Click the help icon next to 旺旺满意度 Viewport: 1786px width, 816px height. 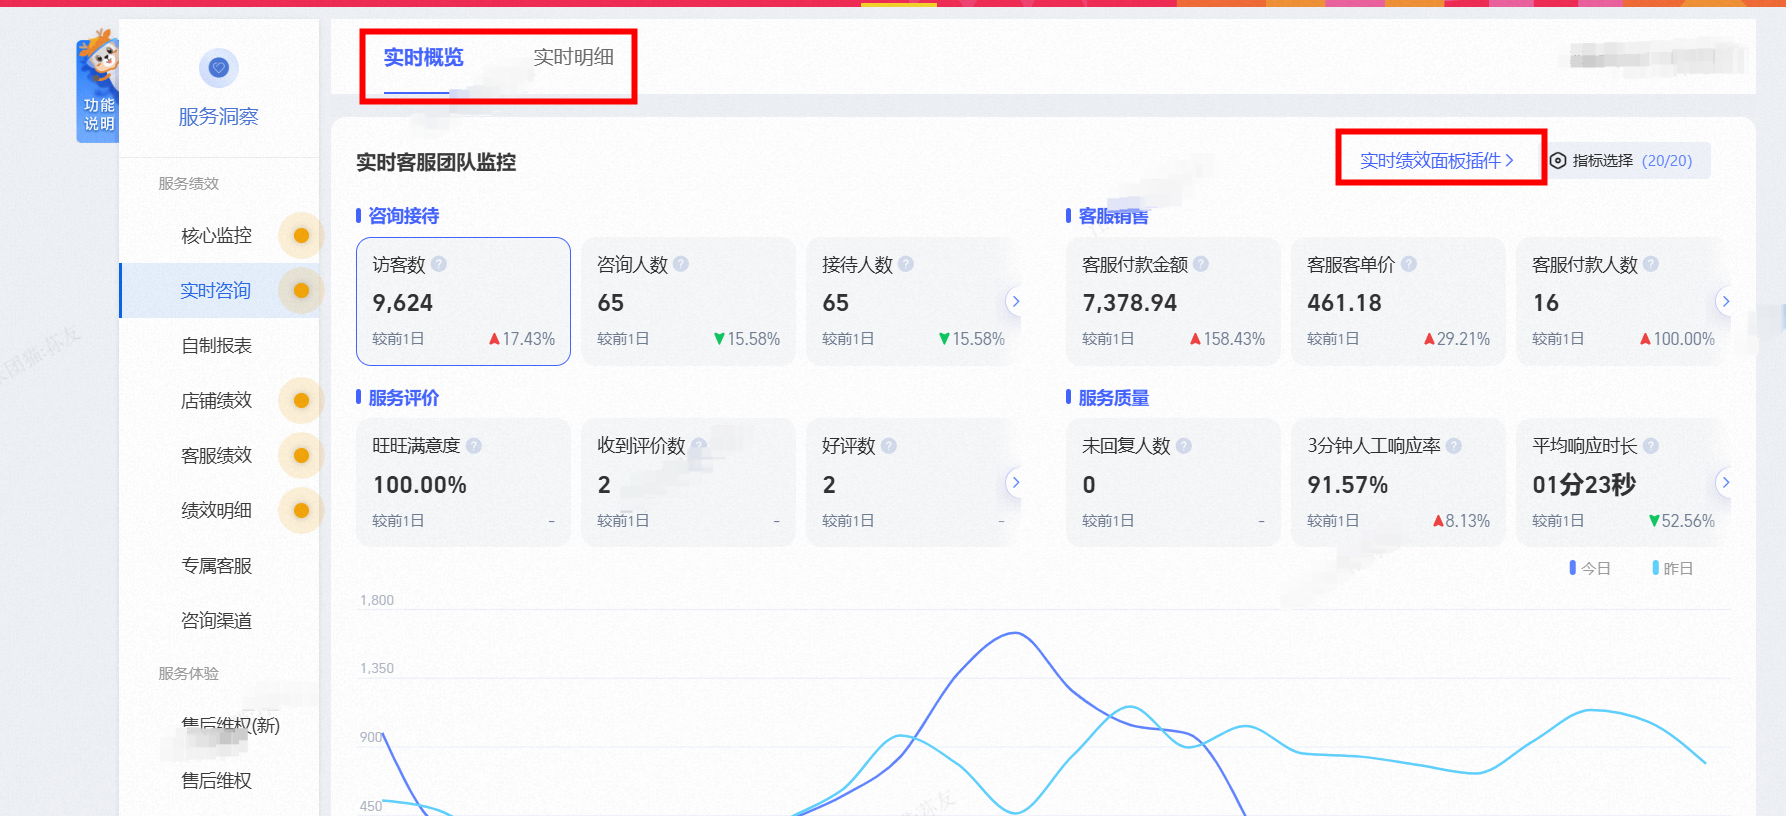click(474, 446)
